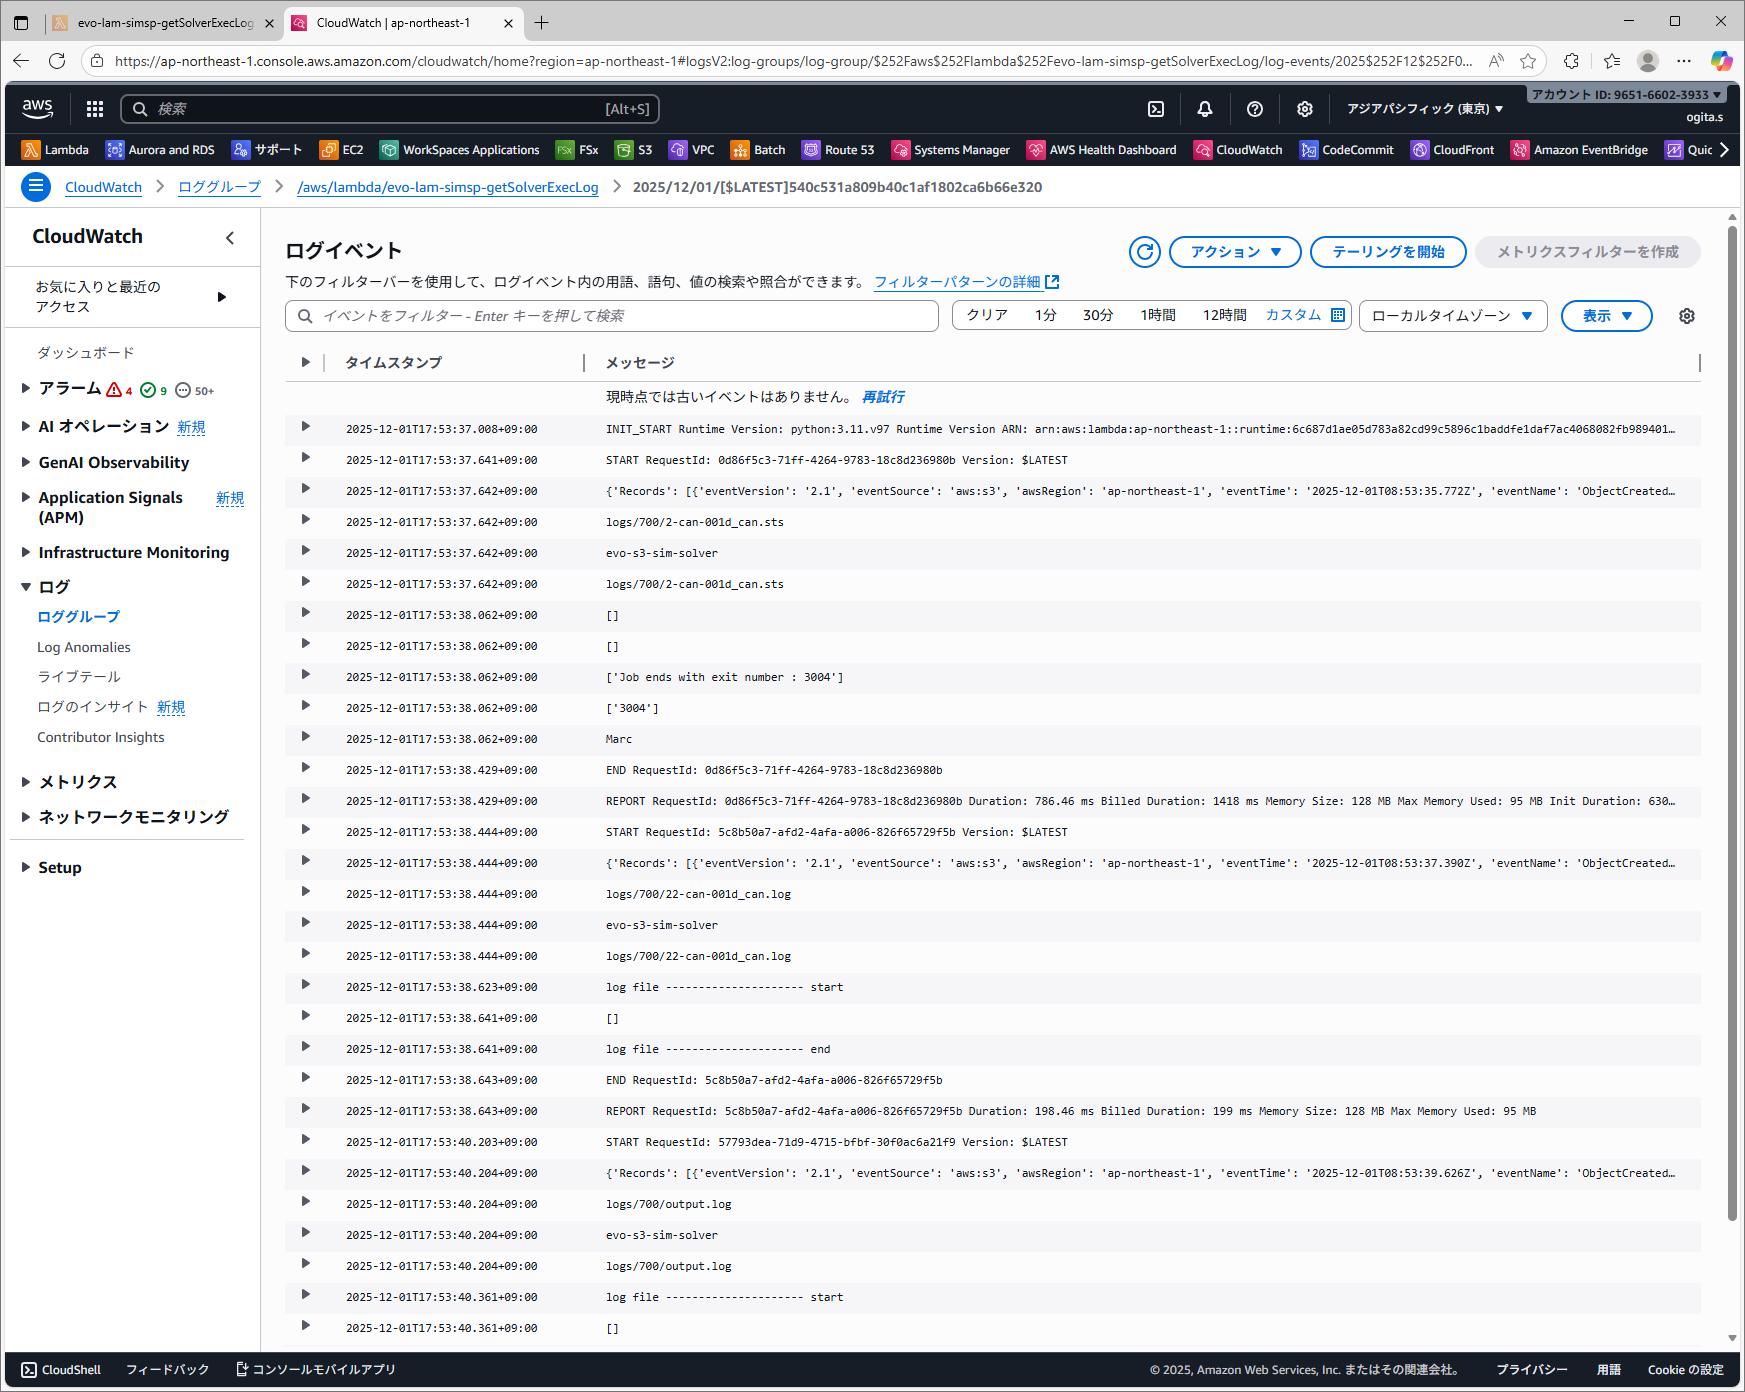Screen dimensions: 1745x1392
Task: Collapse the CloudWatch sidebar panel
Action: tap(230, 237)
